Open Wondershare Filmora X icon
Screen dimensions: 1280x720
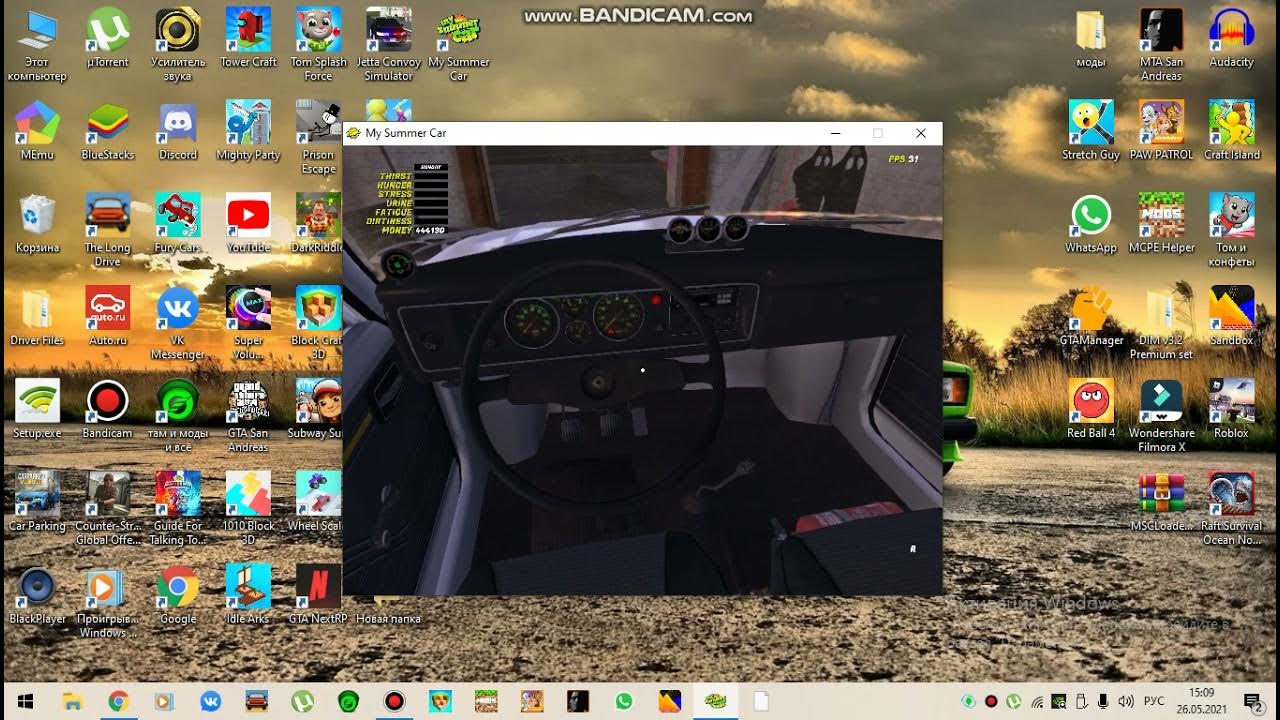pos(1161,417)
